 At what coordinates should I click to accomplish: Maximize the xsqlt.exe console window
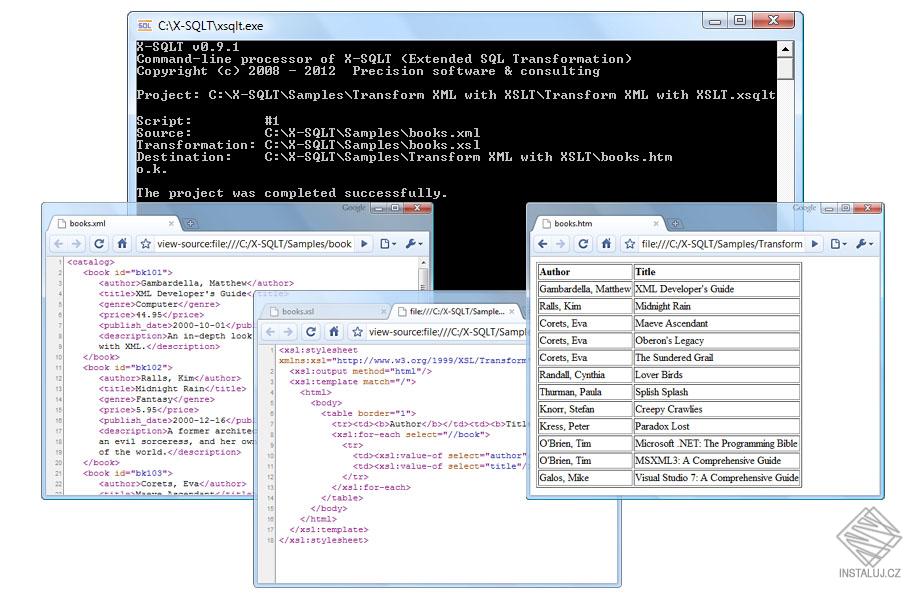point(740,21)
